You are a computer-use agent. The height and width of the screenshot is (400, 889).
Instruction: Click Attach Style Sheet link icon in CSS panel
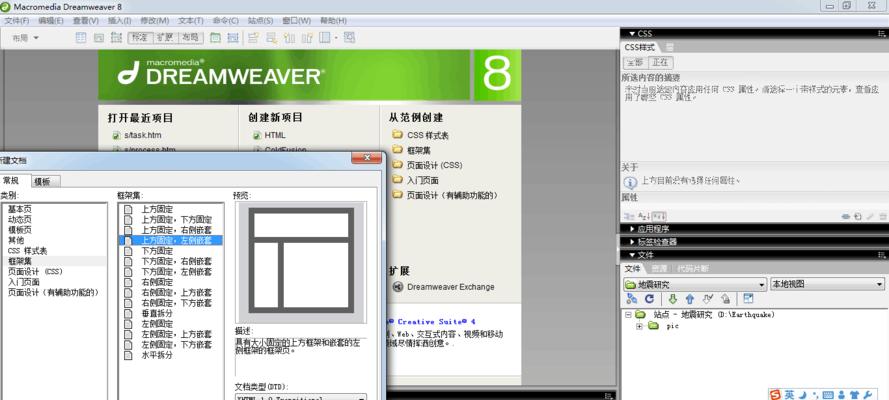845,216
